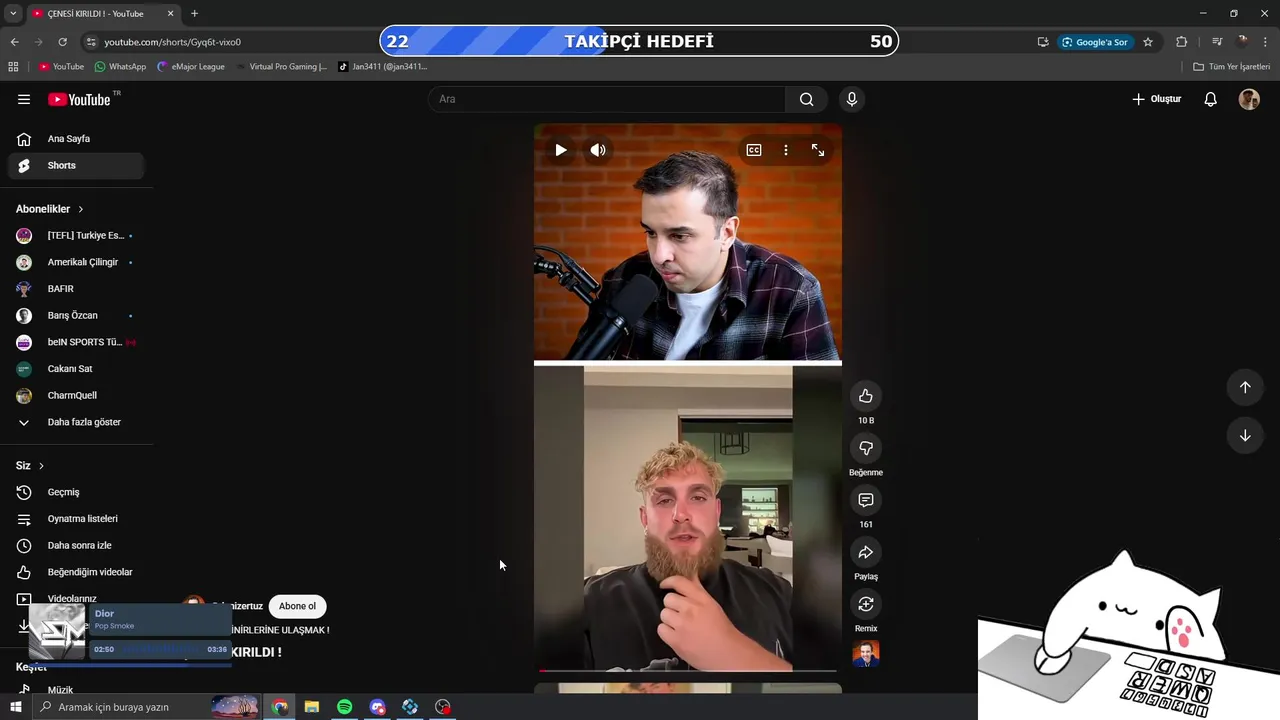Open the Remix option
1280x720 pixels.
click(866, 604)
